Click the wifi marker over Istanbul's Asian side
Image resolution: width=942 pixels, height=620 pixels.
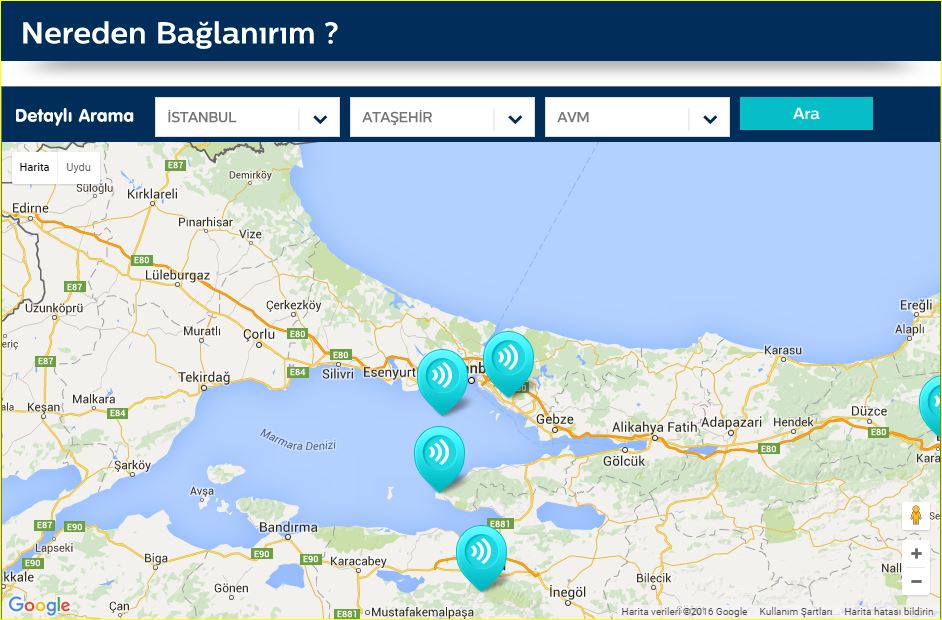(x=508, y=363)
